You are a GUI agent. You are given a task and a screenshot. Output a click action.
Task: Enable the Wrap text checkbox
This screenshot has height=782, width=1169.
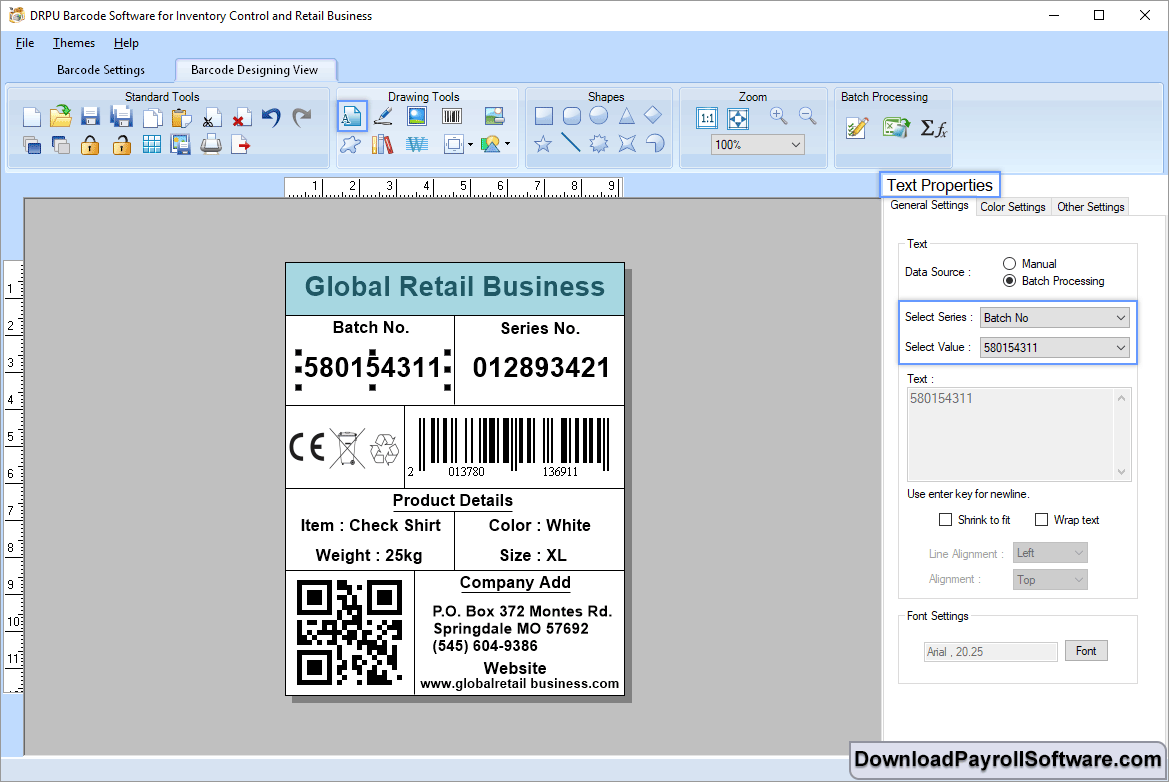coord(1042,520)
